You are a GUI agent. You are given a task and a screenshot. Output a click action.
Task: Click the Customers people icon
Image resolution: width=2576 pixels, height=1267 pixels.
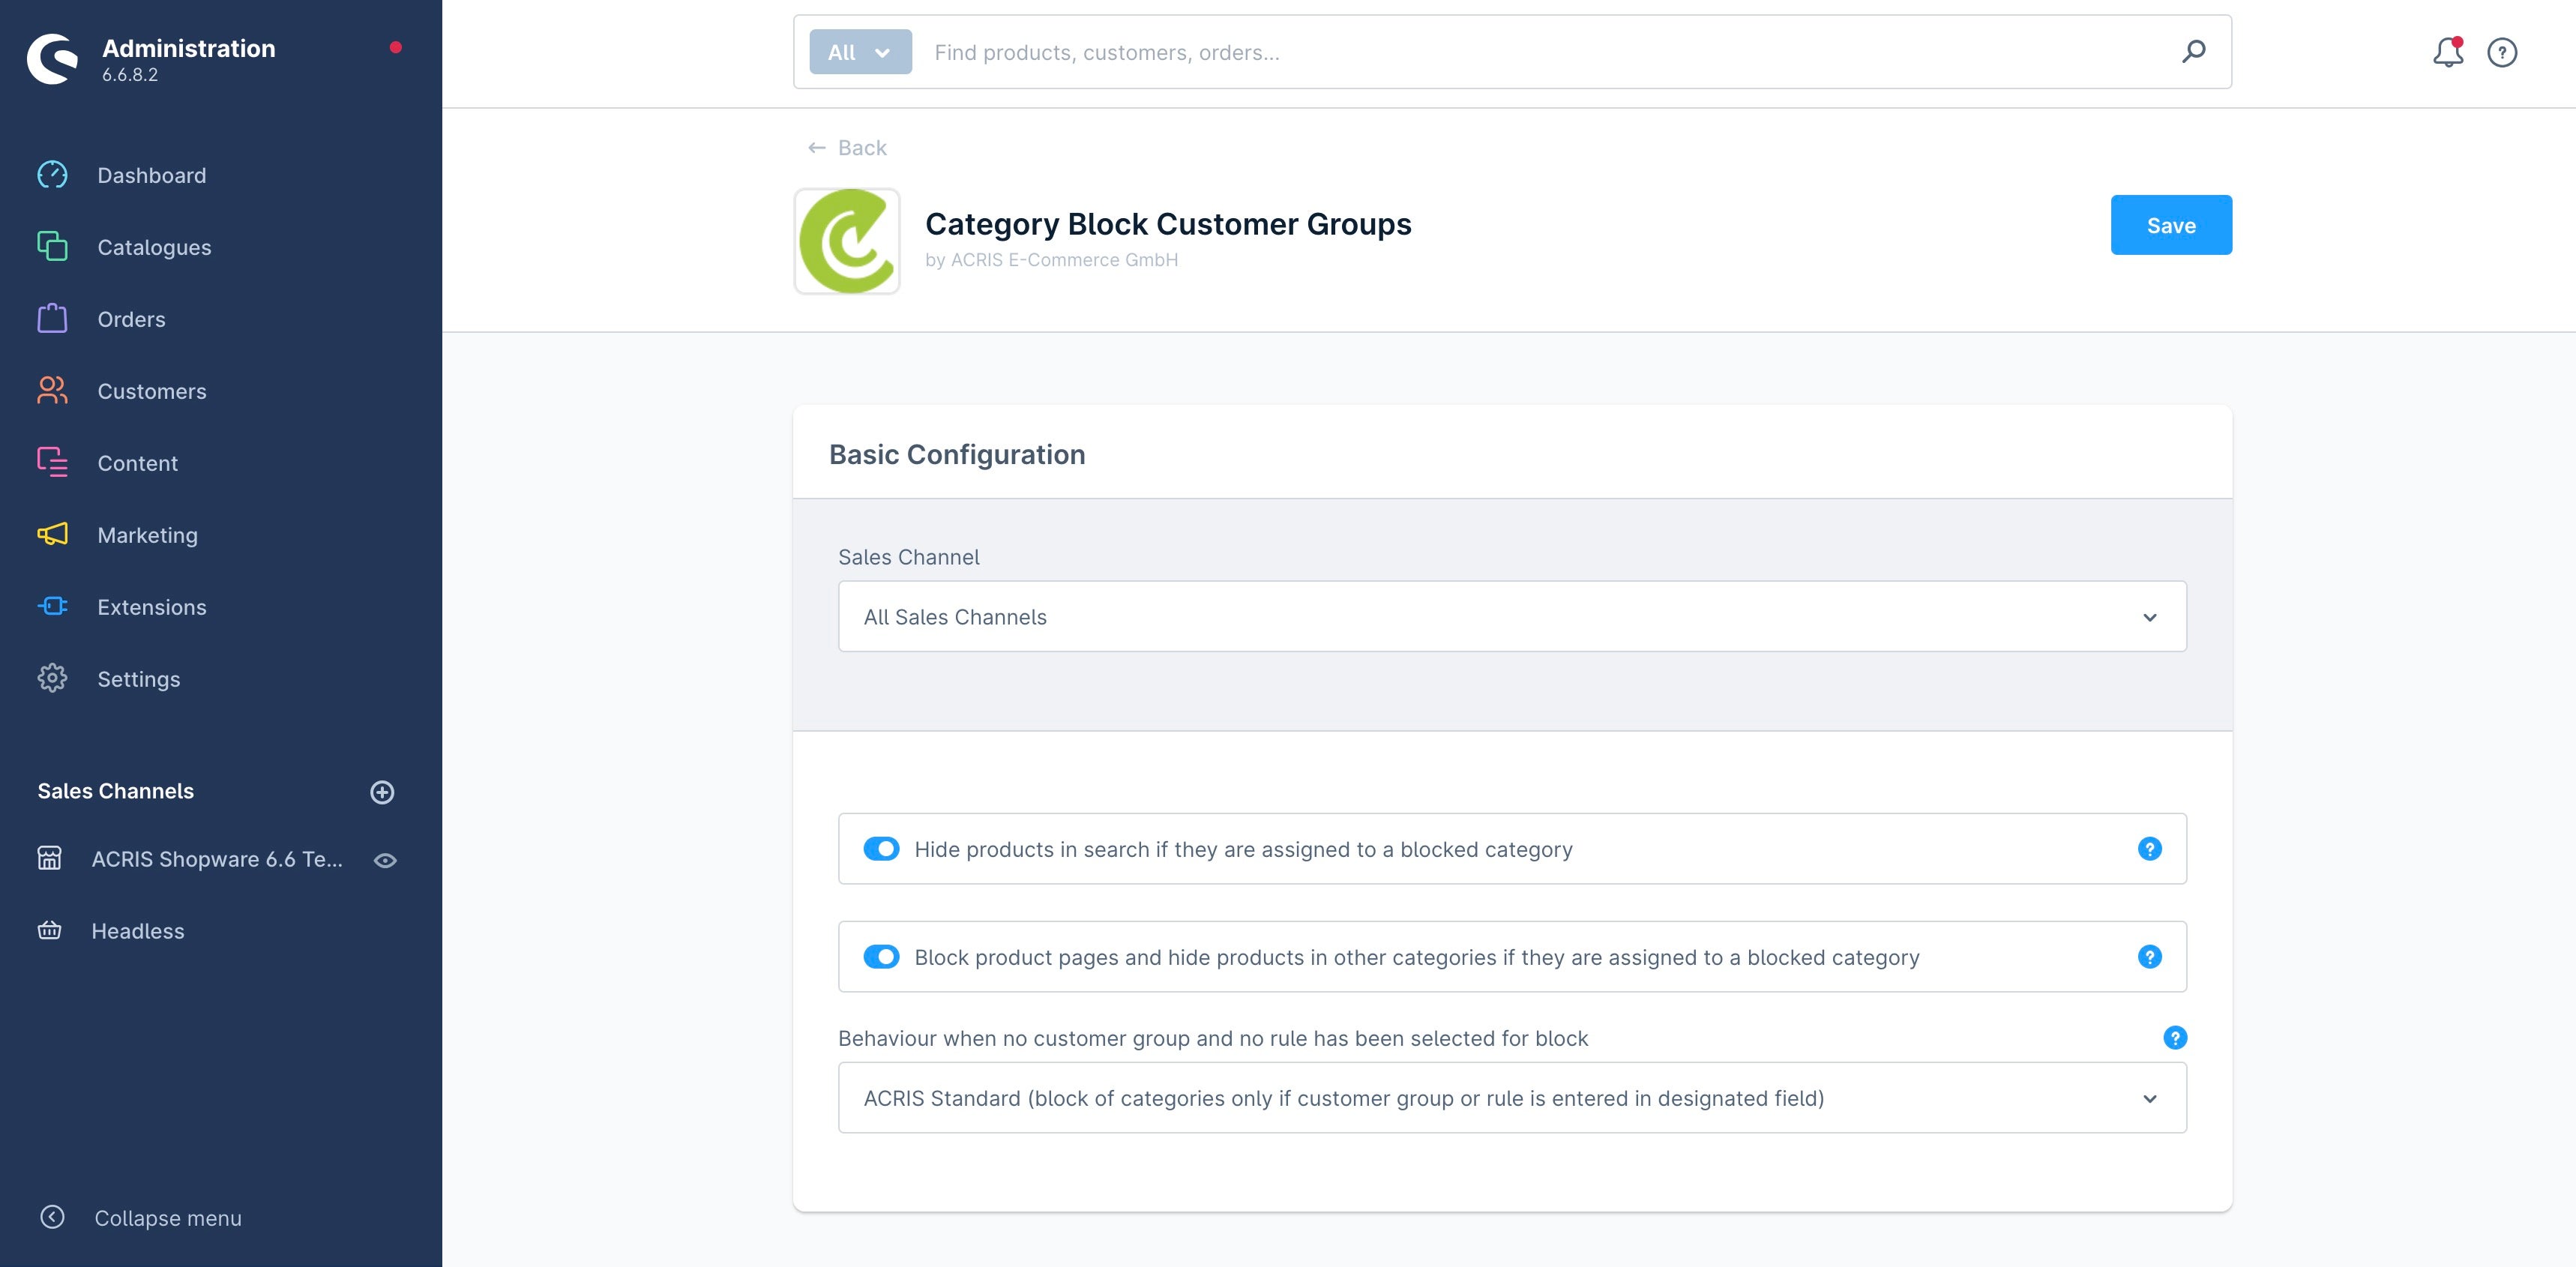(52, 390)
